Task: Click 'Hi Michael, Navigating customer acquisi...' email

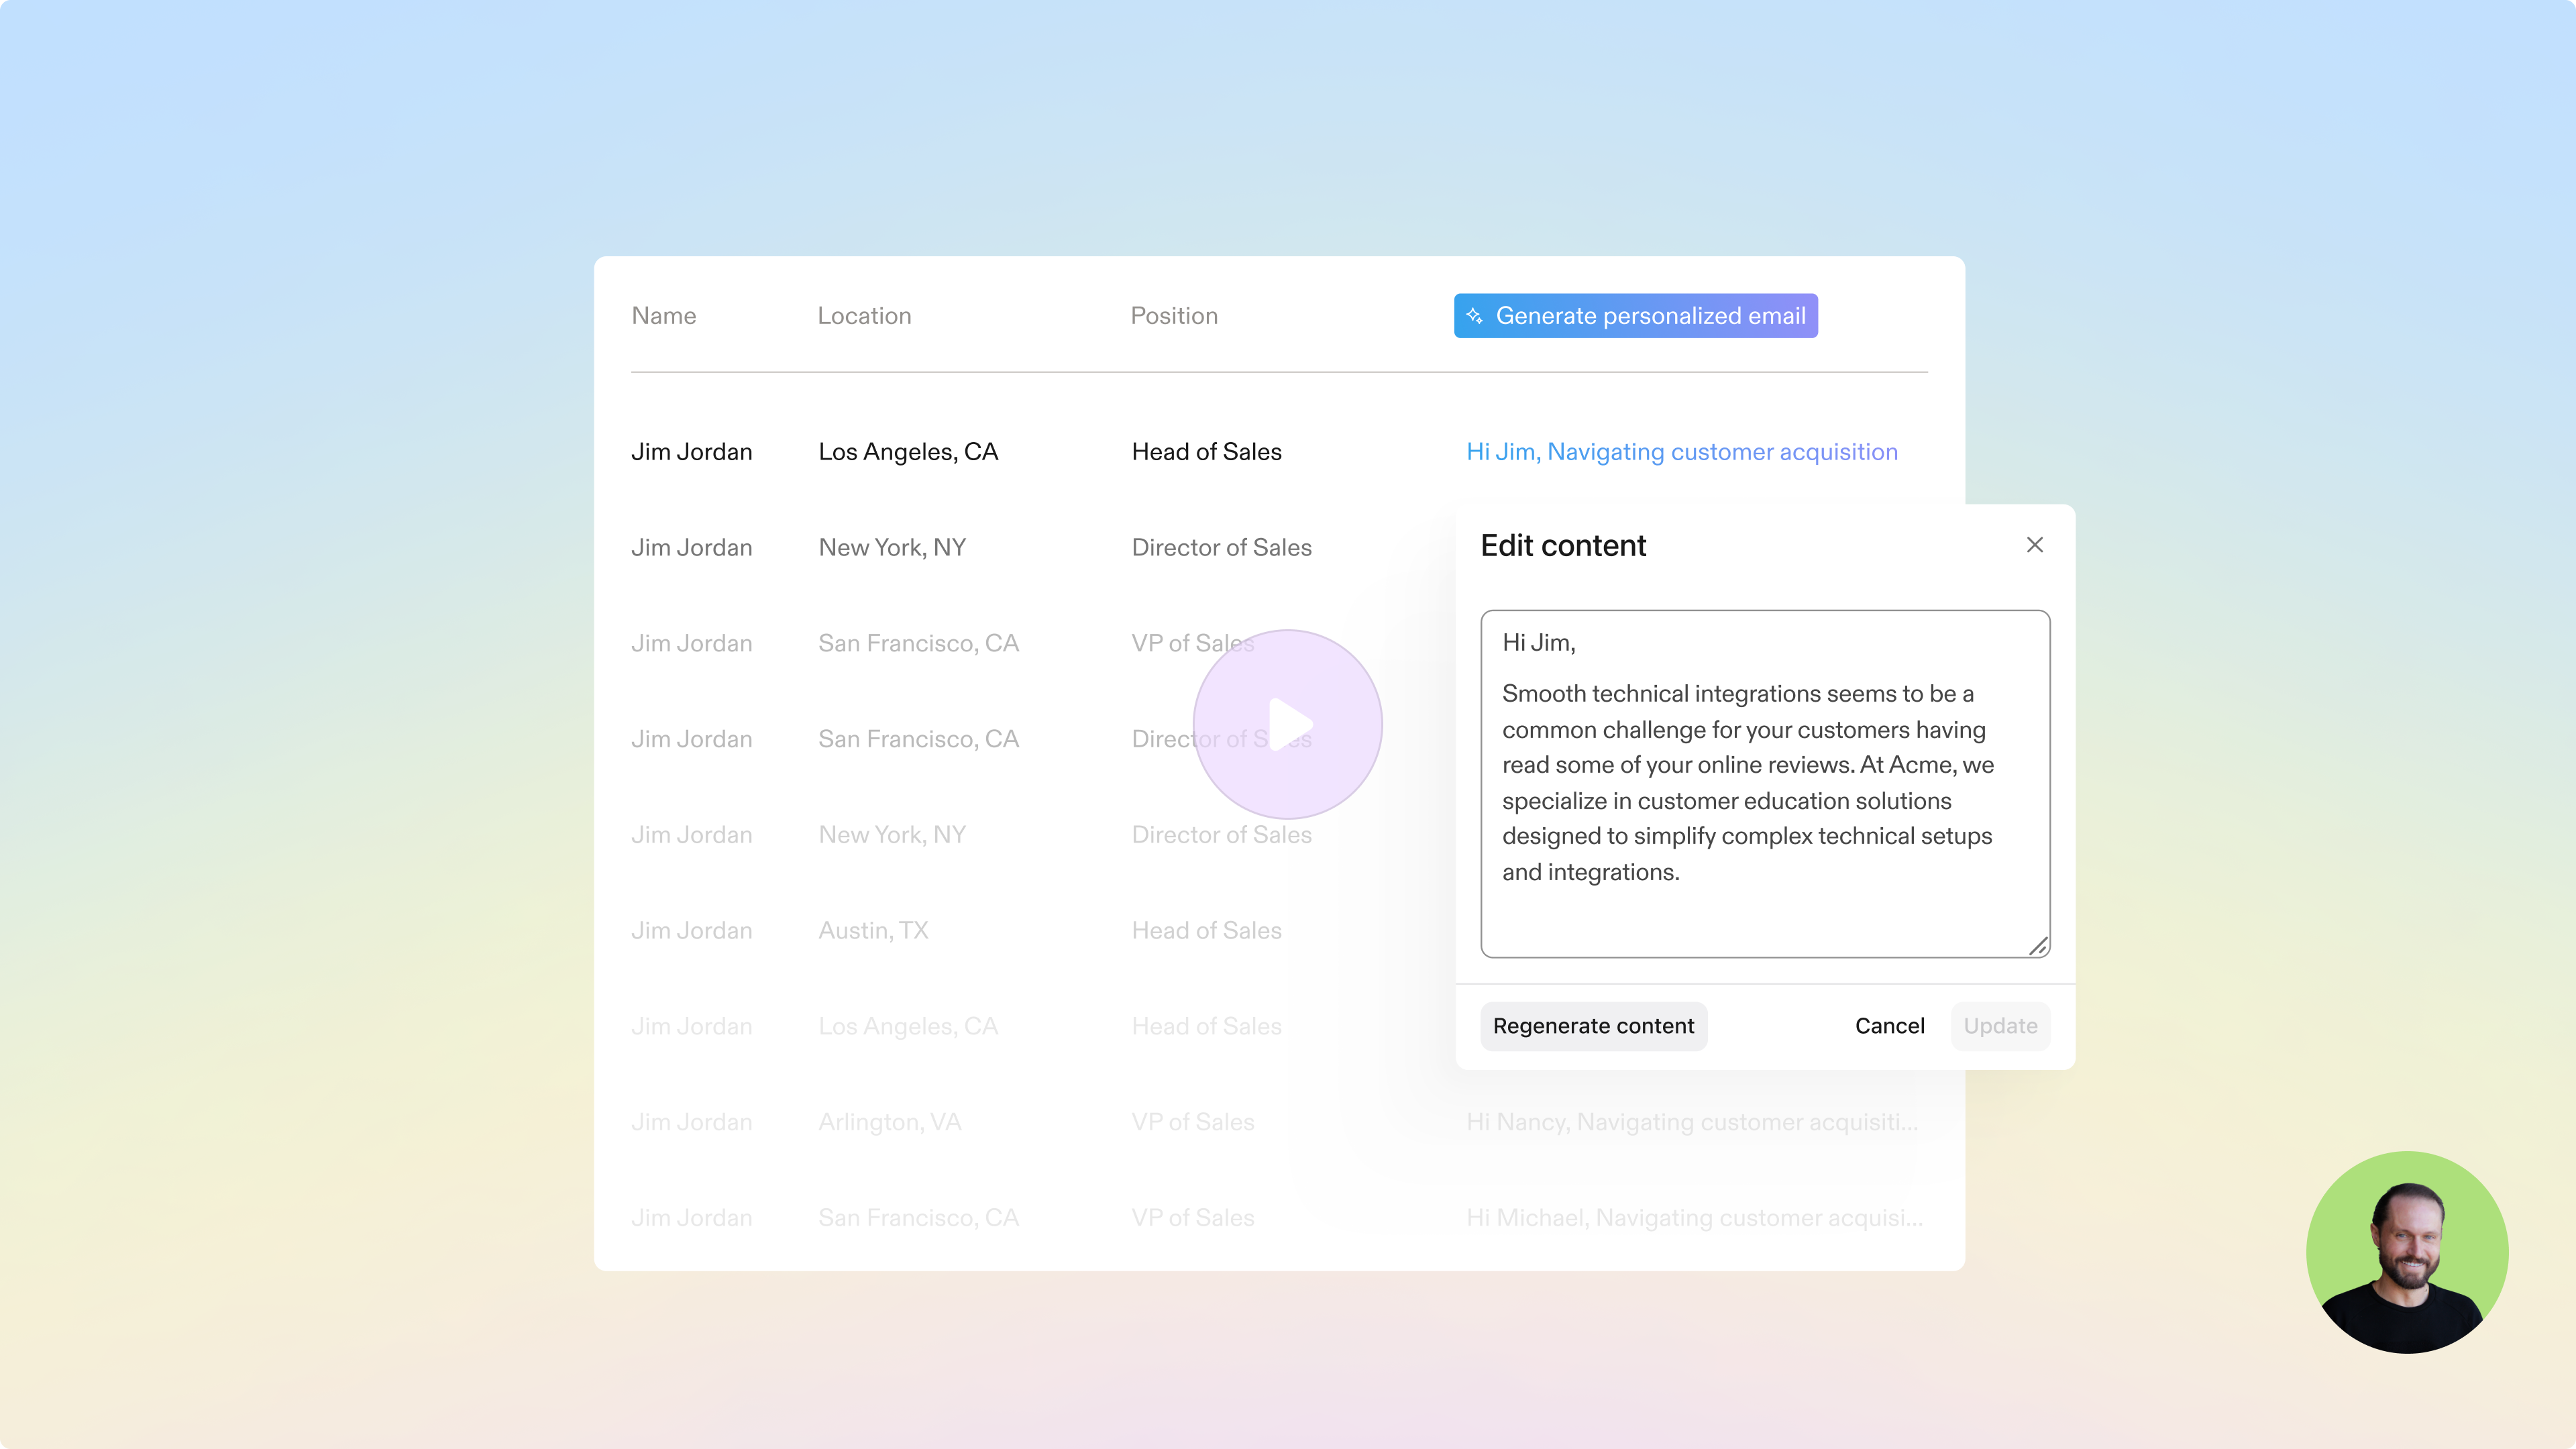Action: tap(1694, 1218)
